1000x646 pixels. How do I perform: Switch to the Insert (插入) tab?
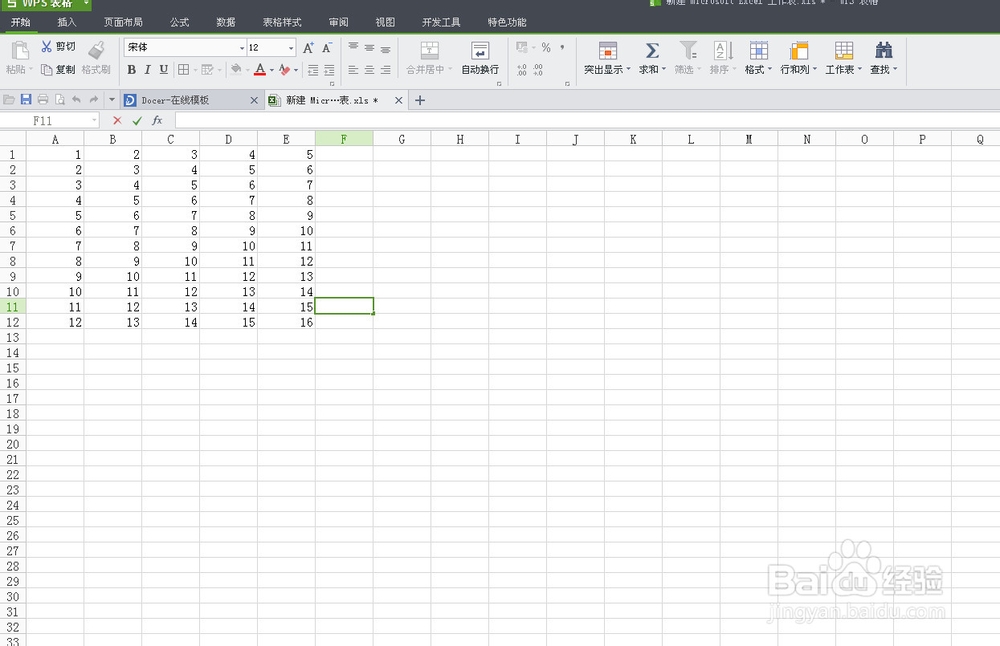[66, 22]
